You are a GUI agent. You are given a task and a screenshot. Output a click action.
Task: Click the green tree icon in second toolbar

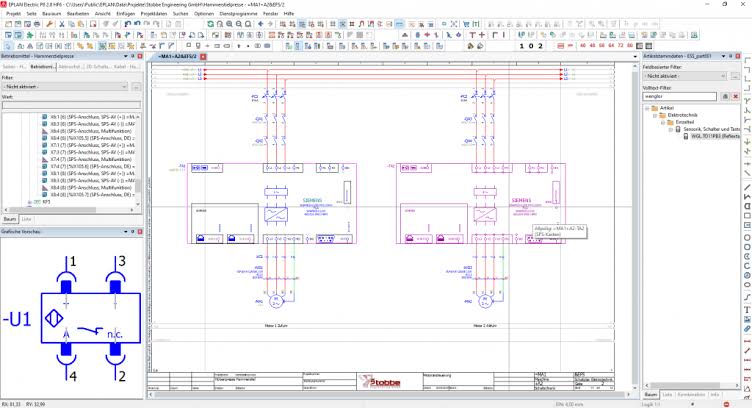point(30,35)
